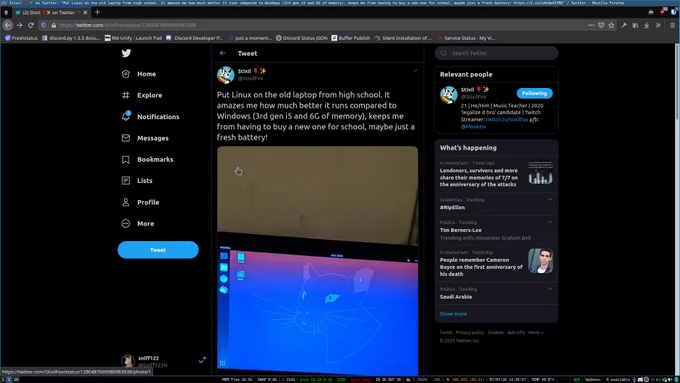Go back using the Tweet header arrow
Image resolution: width=680 pixels, height=383 pixels.
point(222,53)
